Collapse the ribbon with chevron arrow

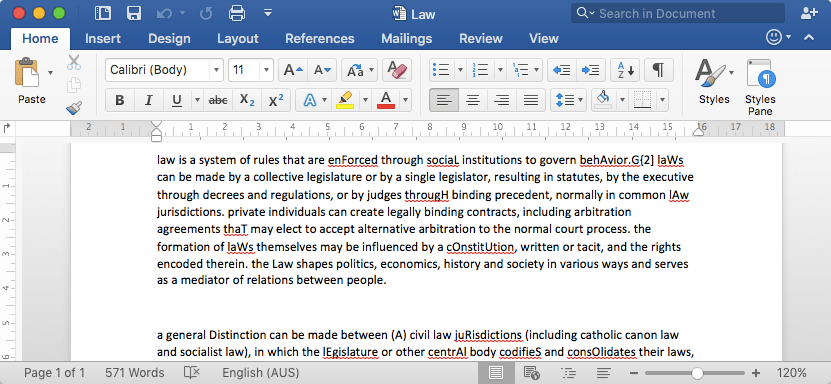809,38
